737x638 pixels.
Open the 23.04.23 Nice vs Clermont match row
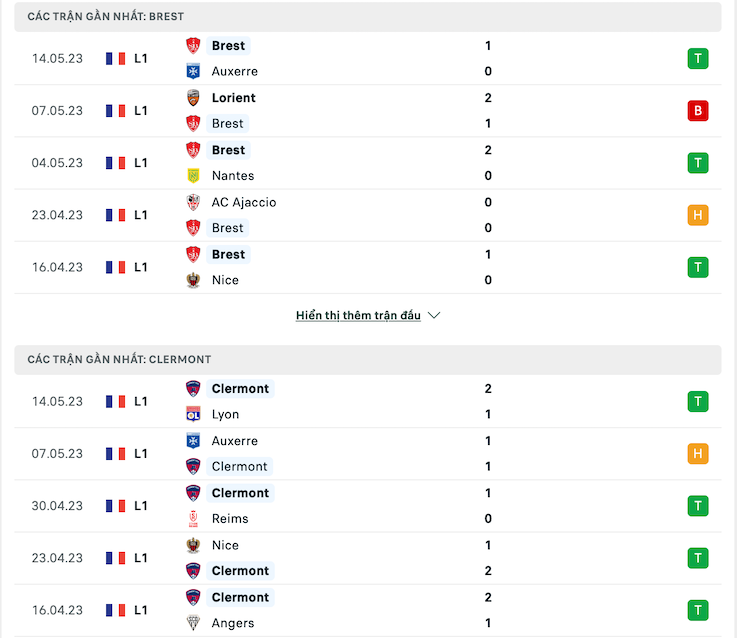point(368,558)
